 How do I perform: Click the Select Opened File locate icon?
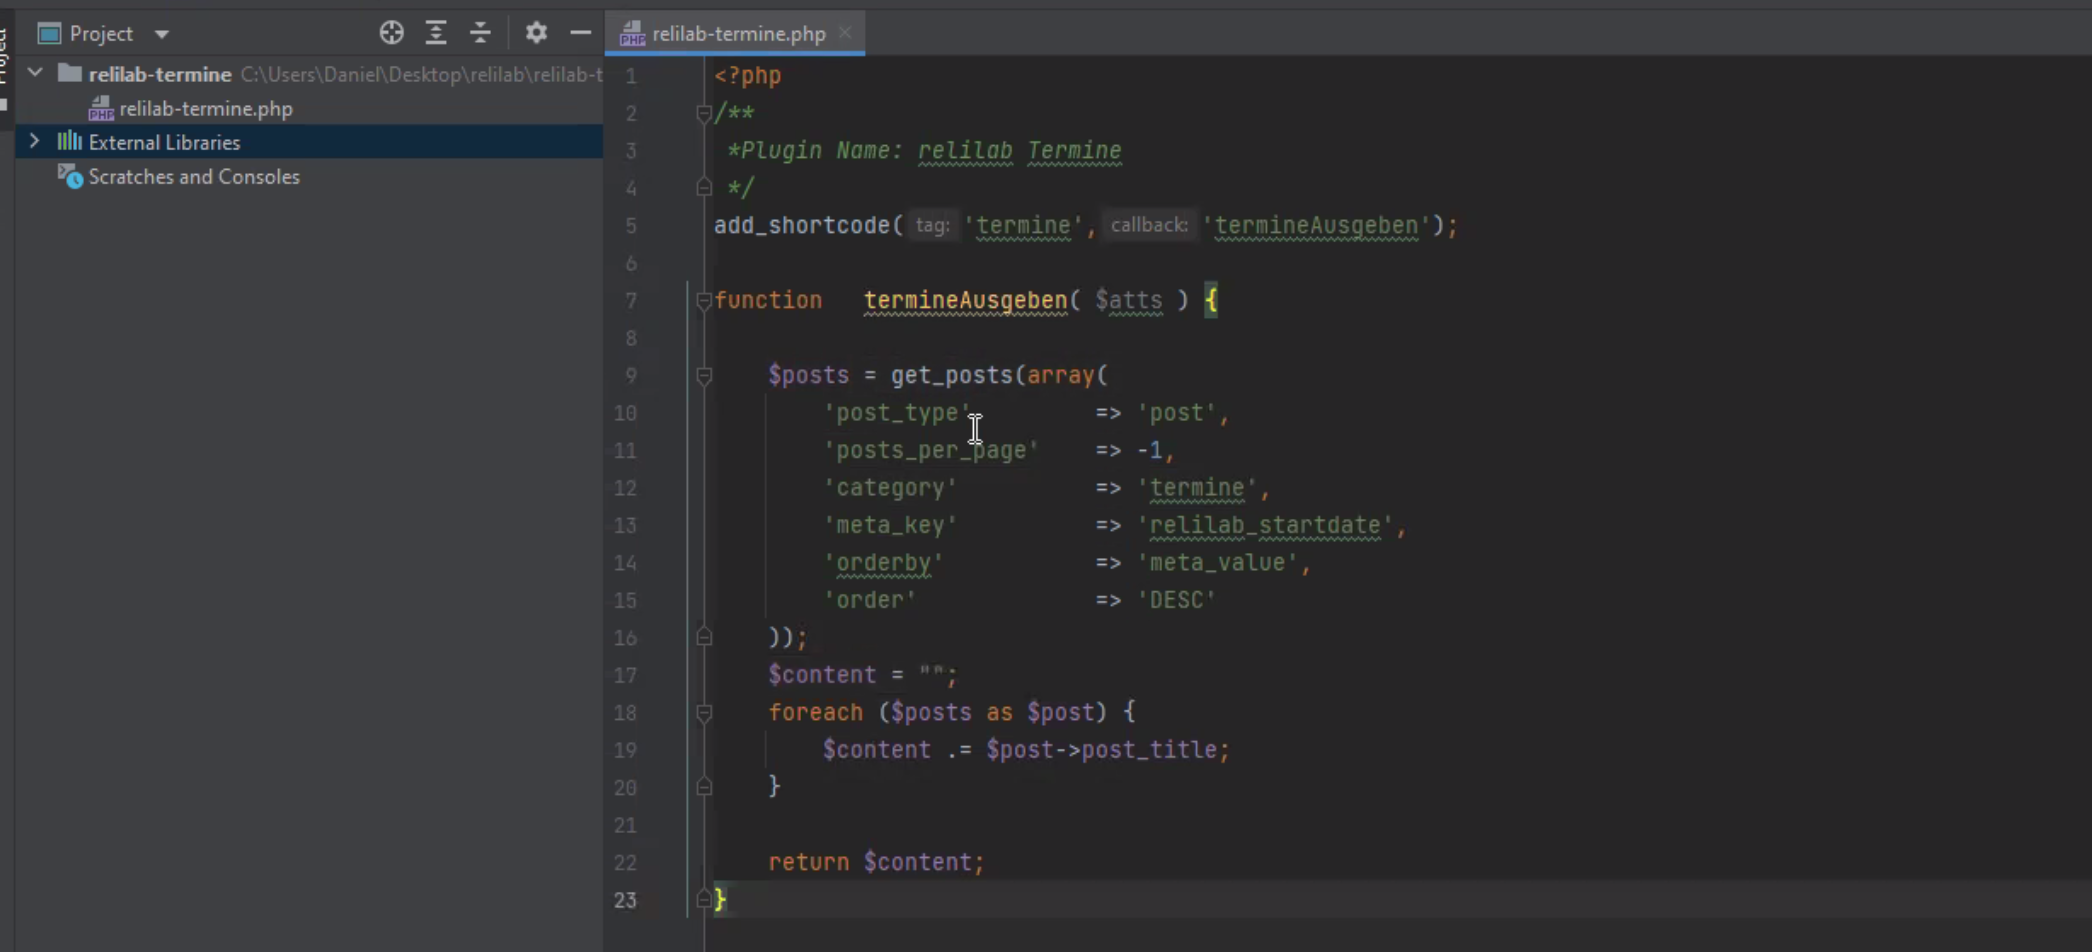coord(391,33)
